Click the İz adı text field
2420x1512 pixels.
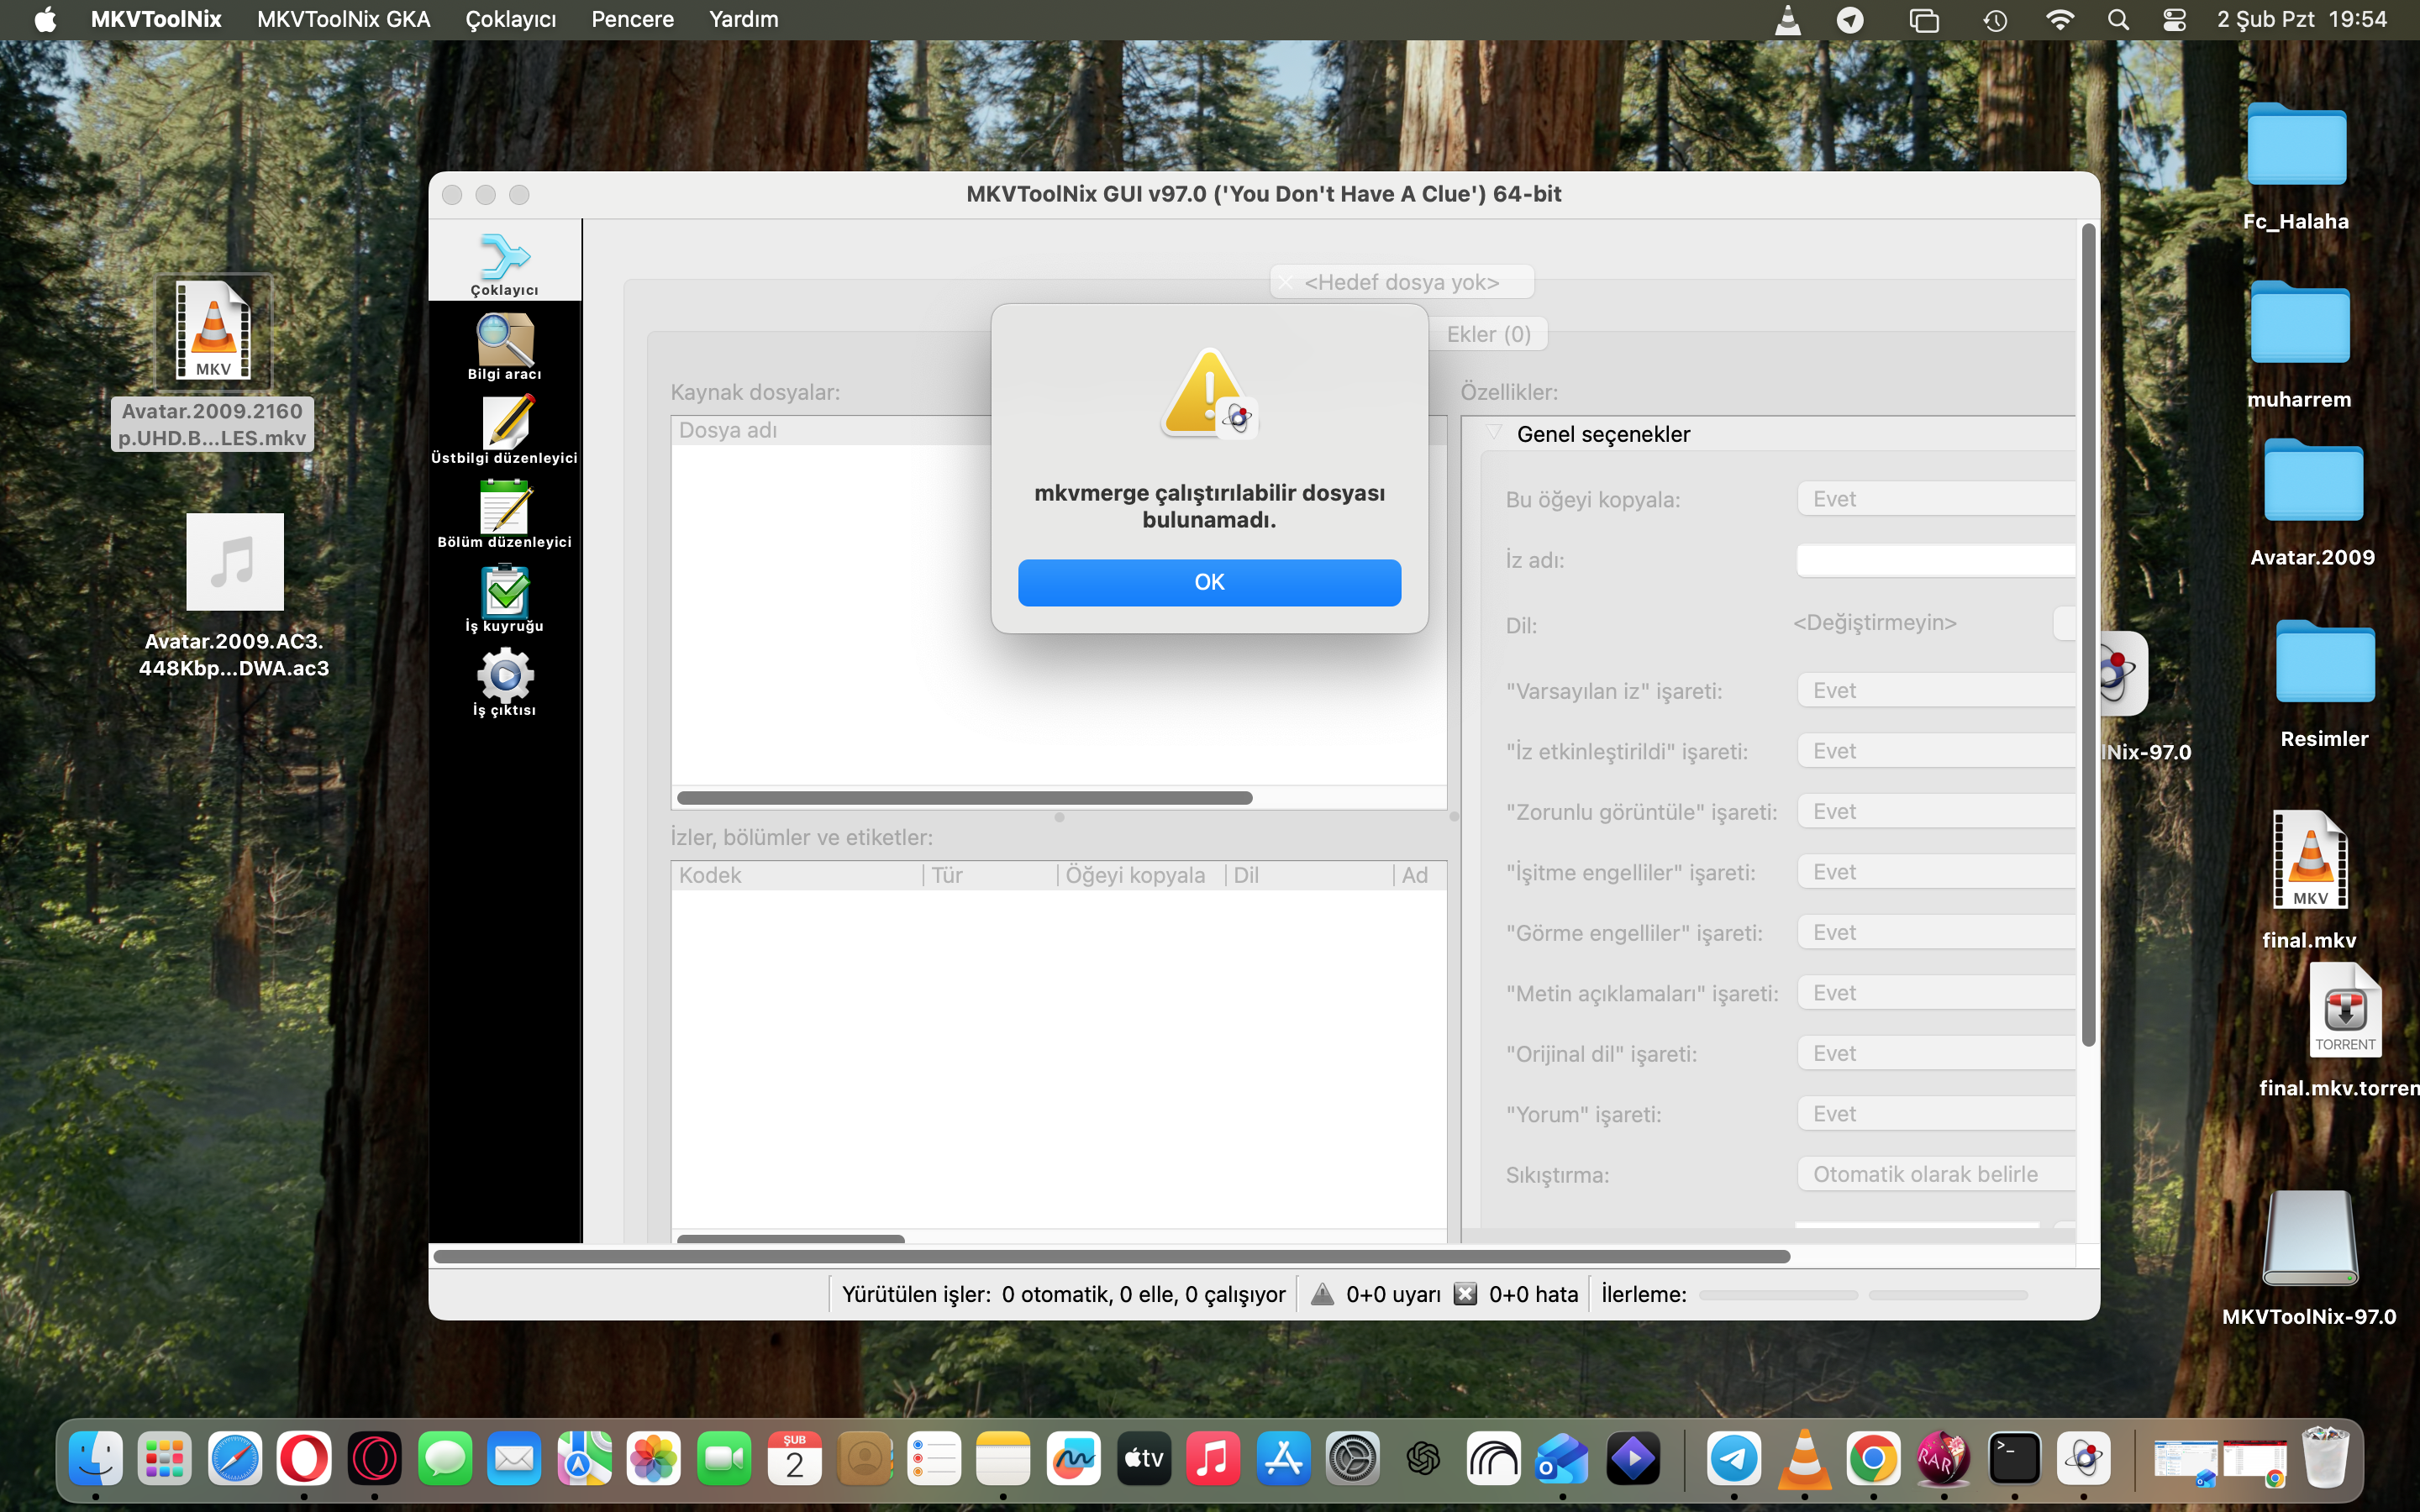tap(1936, 560)
